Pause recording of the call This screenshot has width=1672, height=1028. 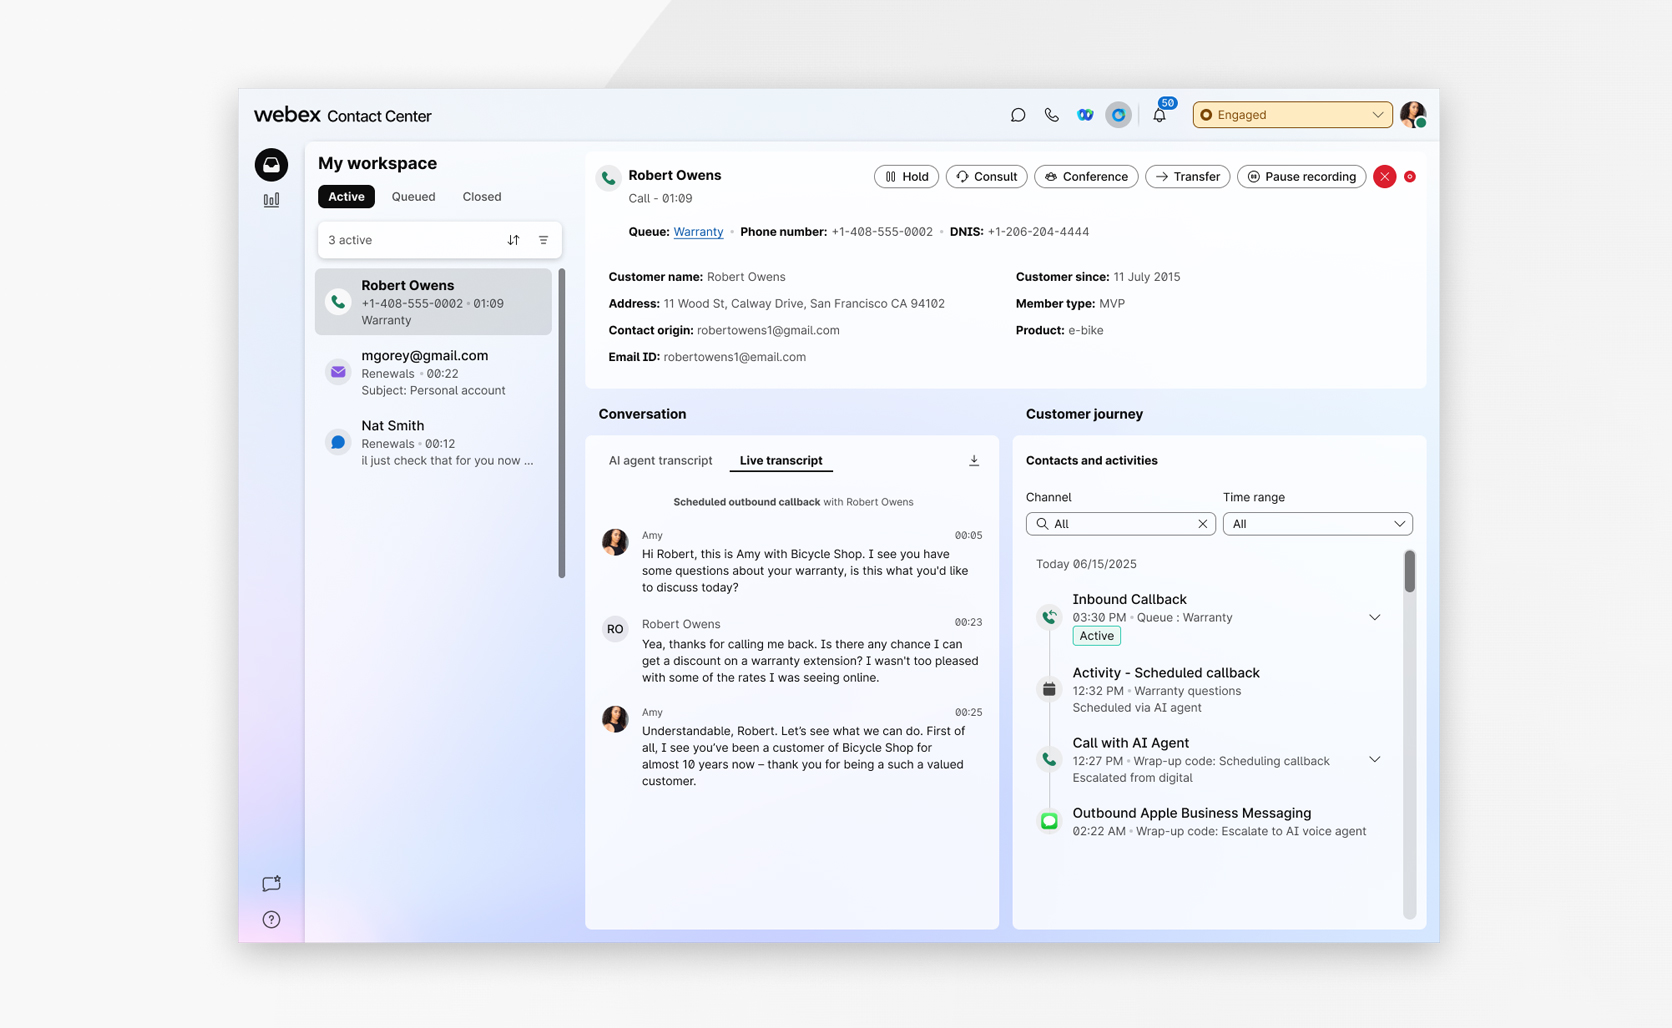(1301, 177)
